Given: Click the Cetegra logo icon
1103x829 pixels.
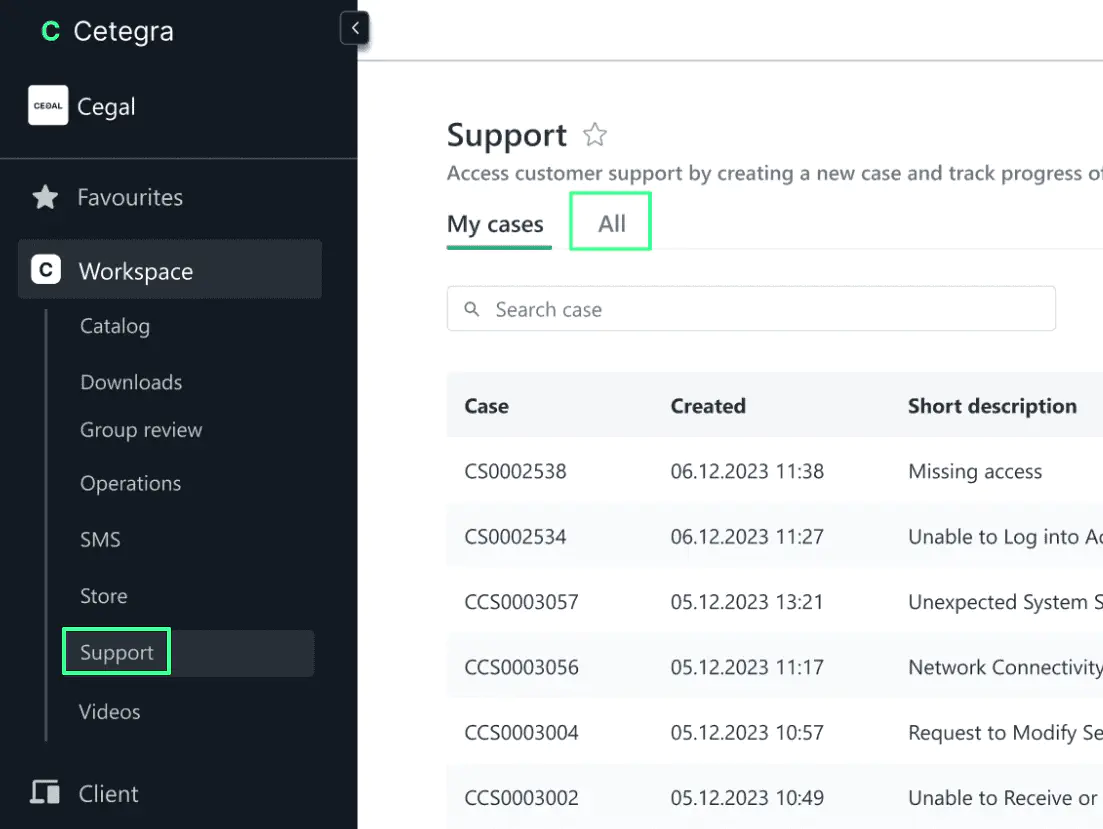Looking at the screenshot, I should coord(50,32).
